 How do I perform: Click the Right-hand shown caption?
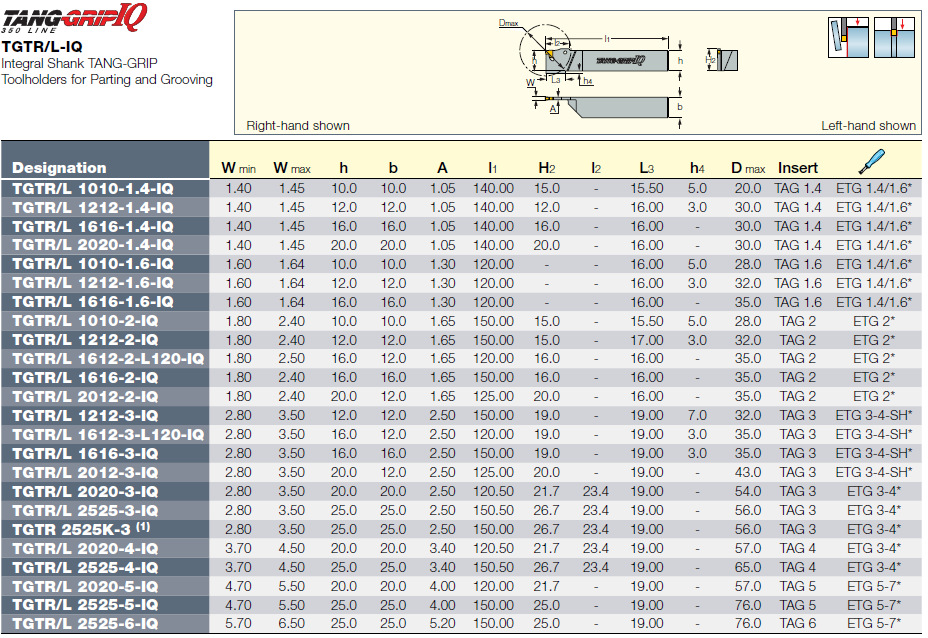click(x=298, y=125)
